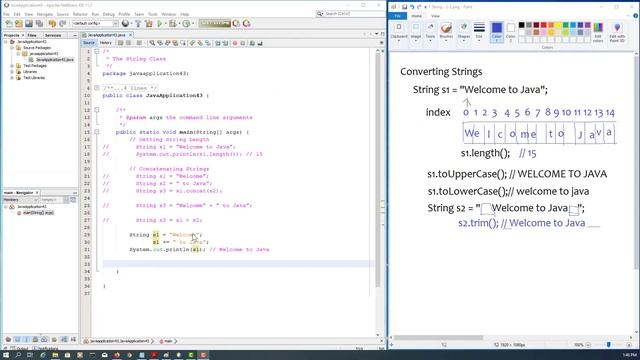Click the New File icon in NetBeans toolbar
The height and width of the screenshot is (360, 640).
point(9,24)
